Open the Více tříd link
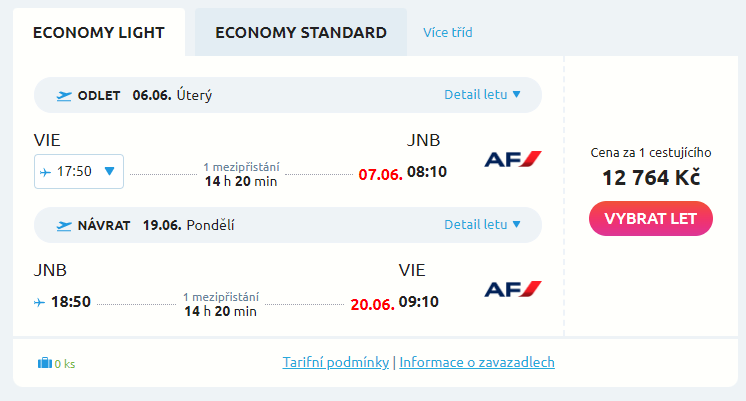Viewport: 746px width, 401px height. pos(447,32)
